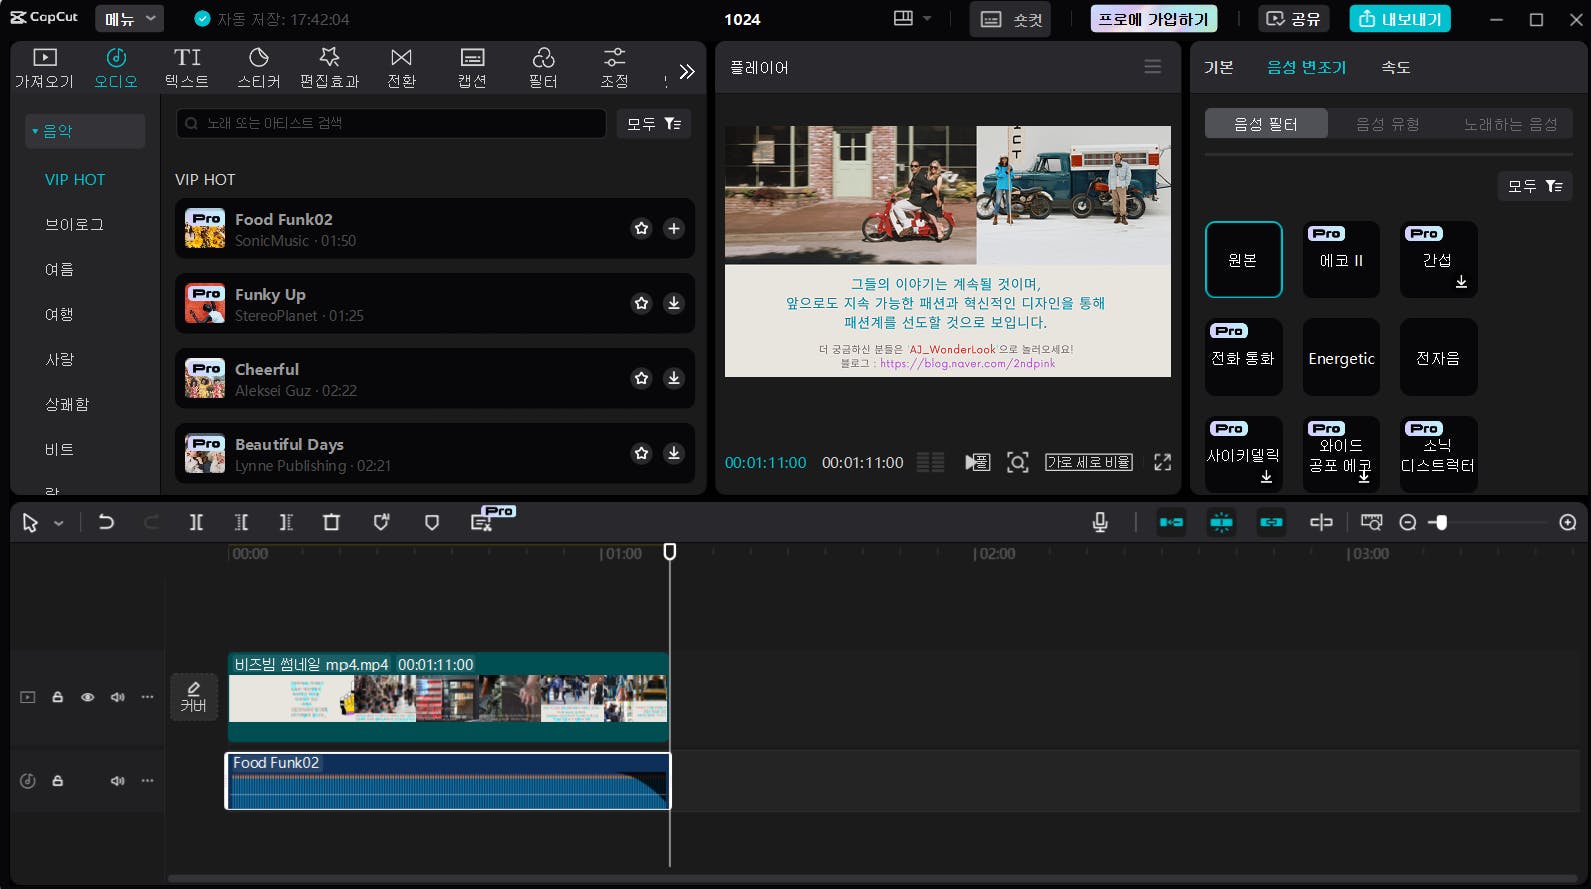Click the timeline zoom slider handle

(1440, 522)
